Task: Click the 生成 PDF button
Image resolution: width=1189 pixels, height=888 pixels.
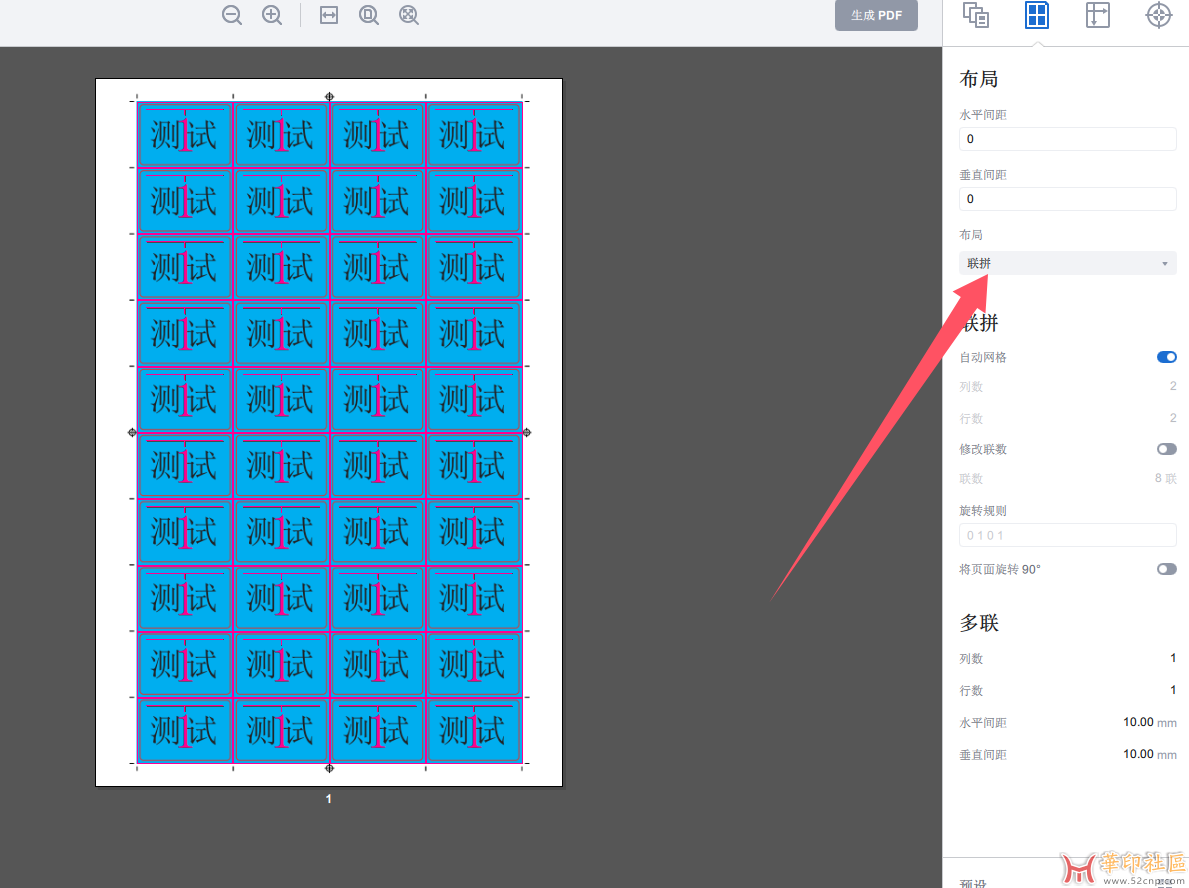Action: (x=876, y=15)
